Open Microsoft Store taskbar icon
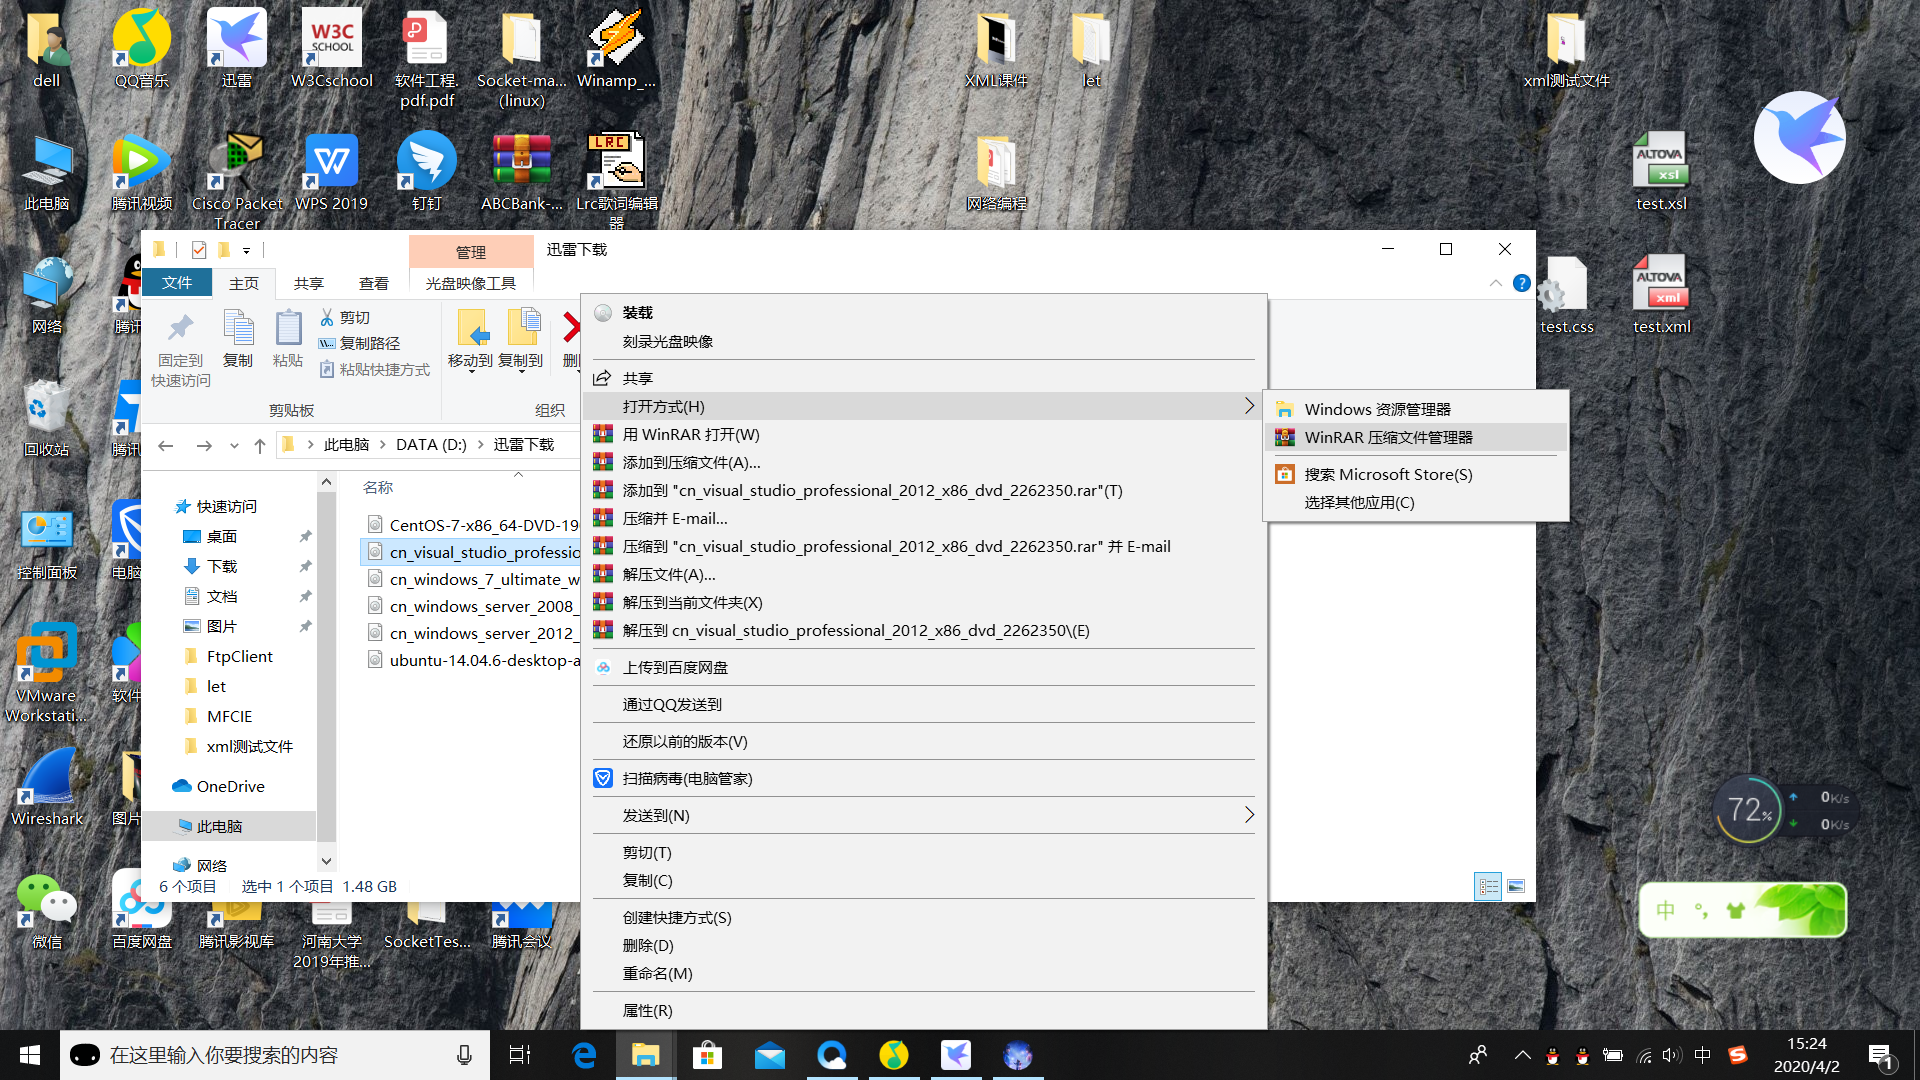1920x1080 pixels. (707, 1055)
